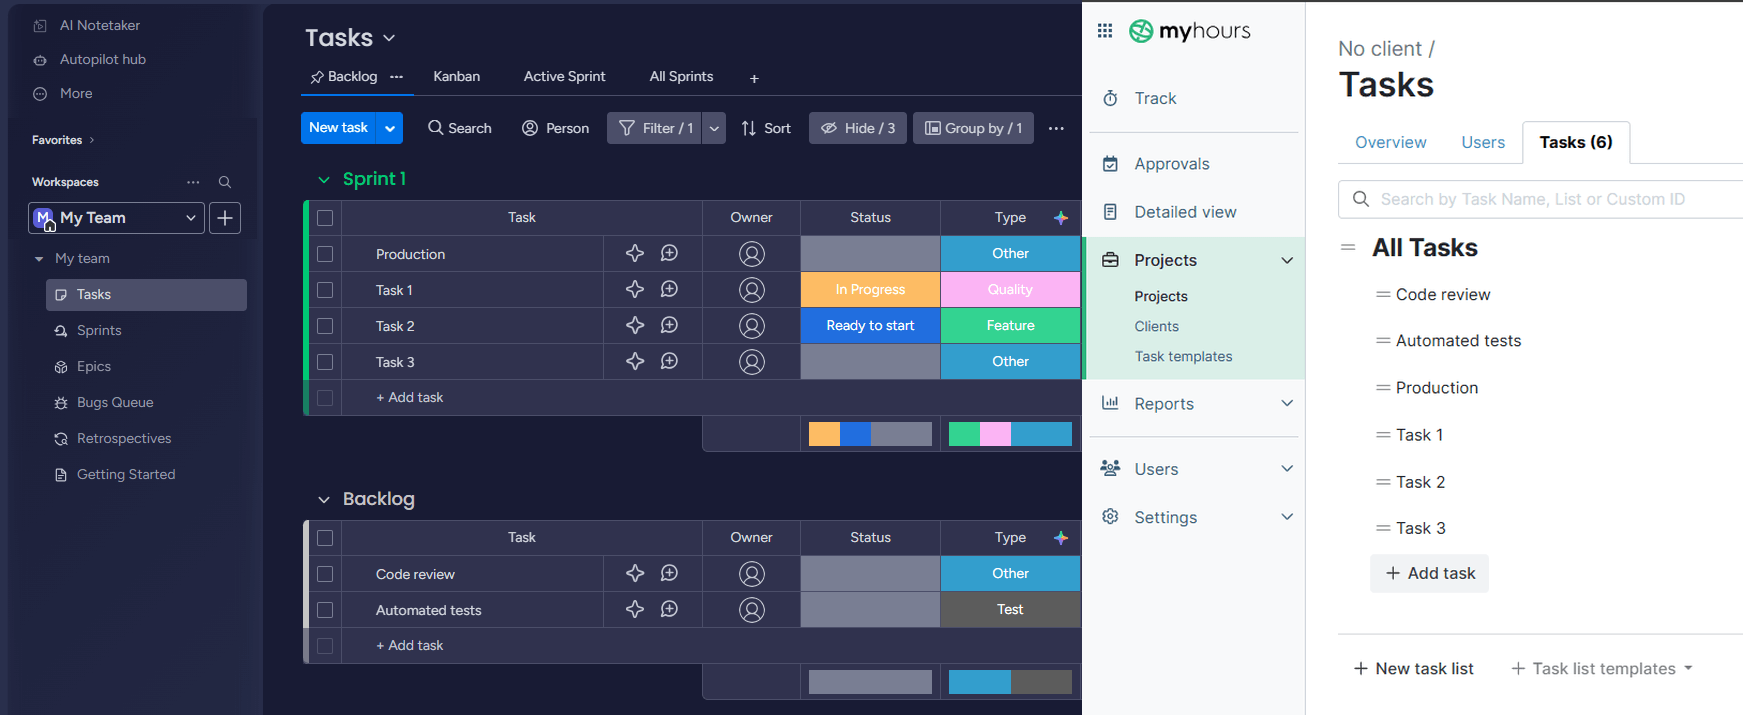Image resolution: width=1743 pixels, height=715 pixels.
Task: Check the Task 3 row checkbox
Action: click(325, 362)
